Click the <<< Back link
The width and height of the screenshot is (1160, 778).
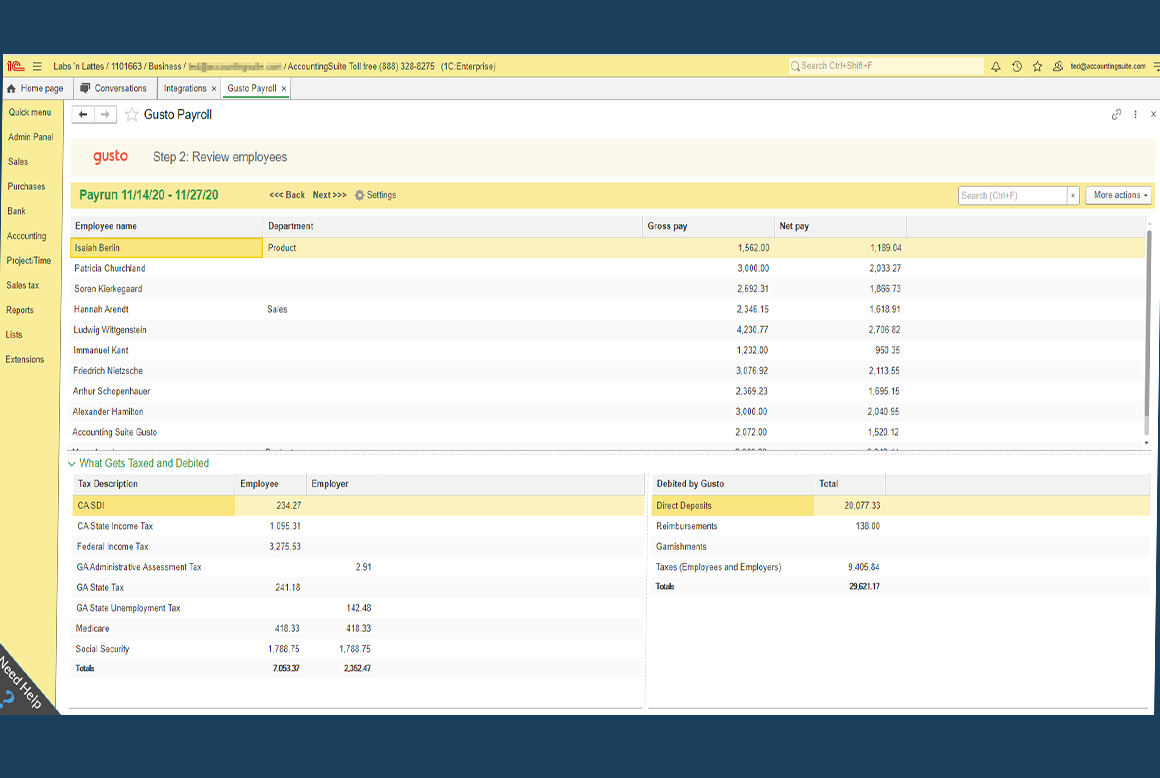click(287, 195)
